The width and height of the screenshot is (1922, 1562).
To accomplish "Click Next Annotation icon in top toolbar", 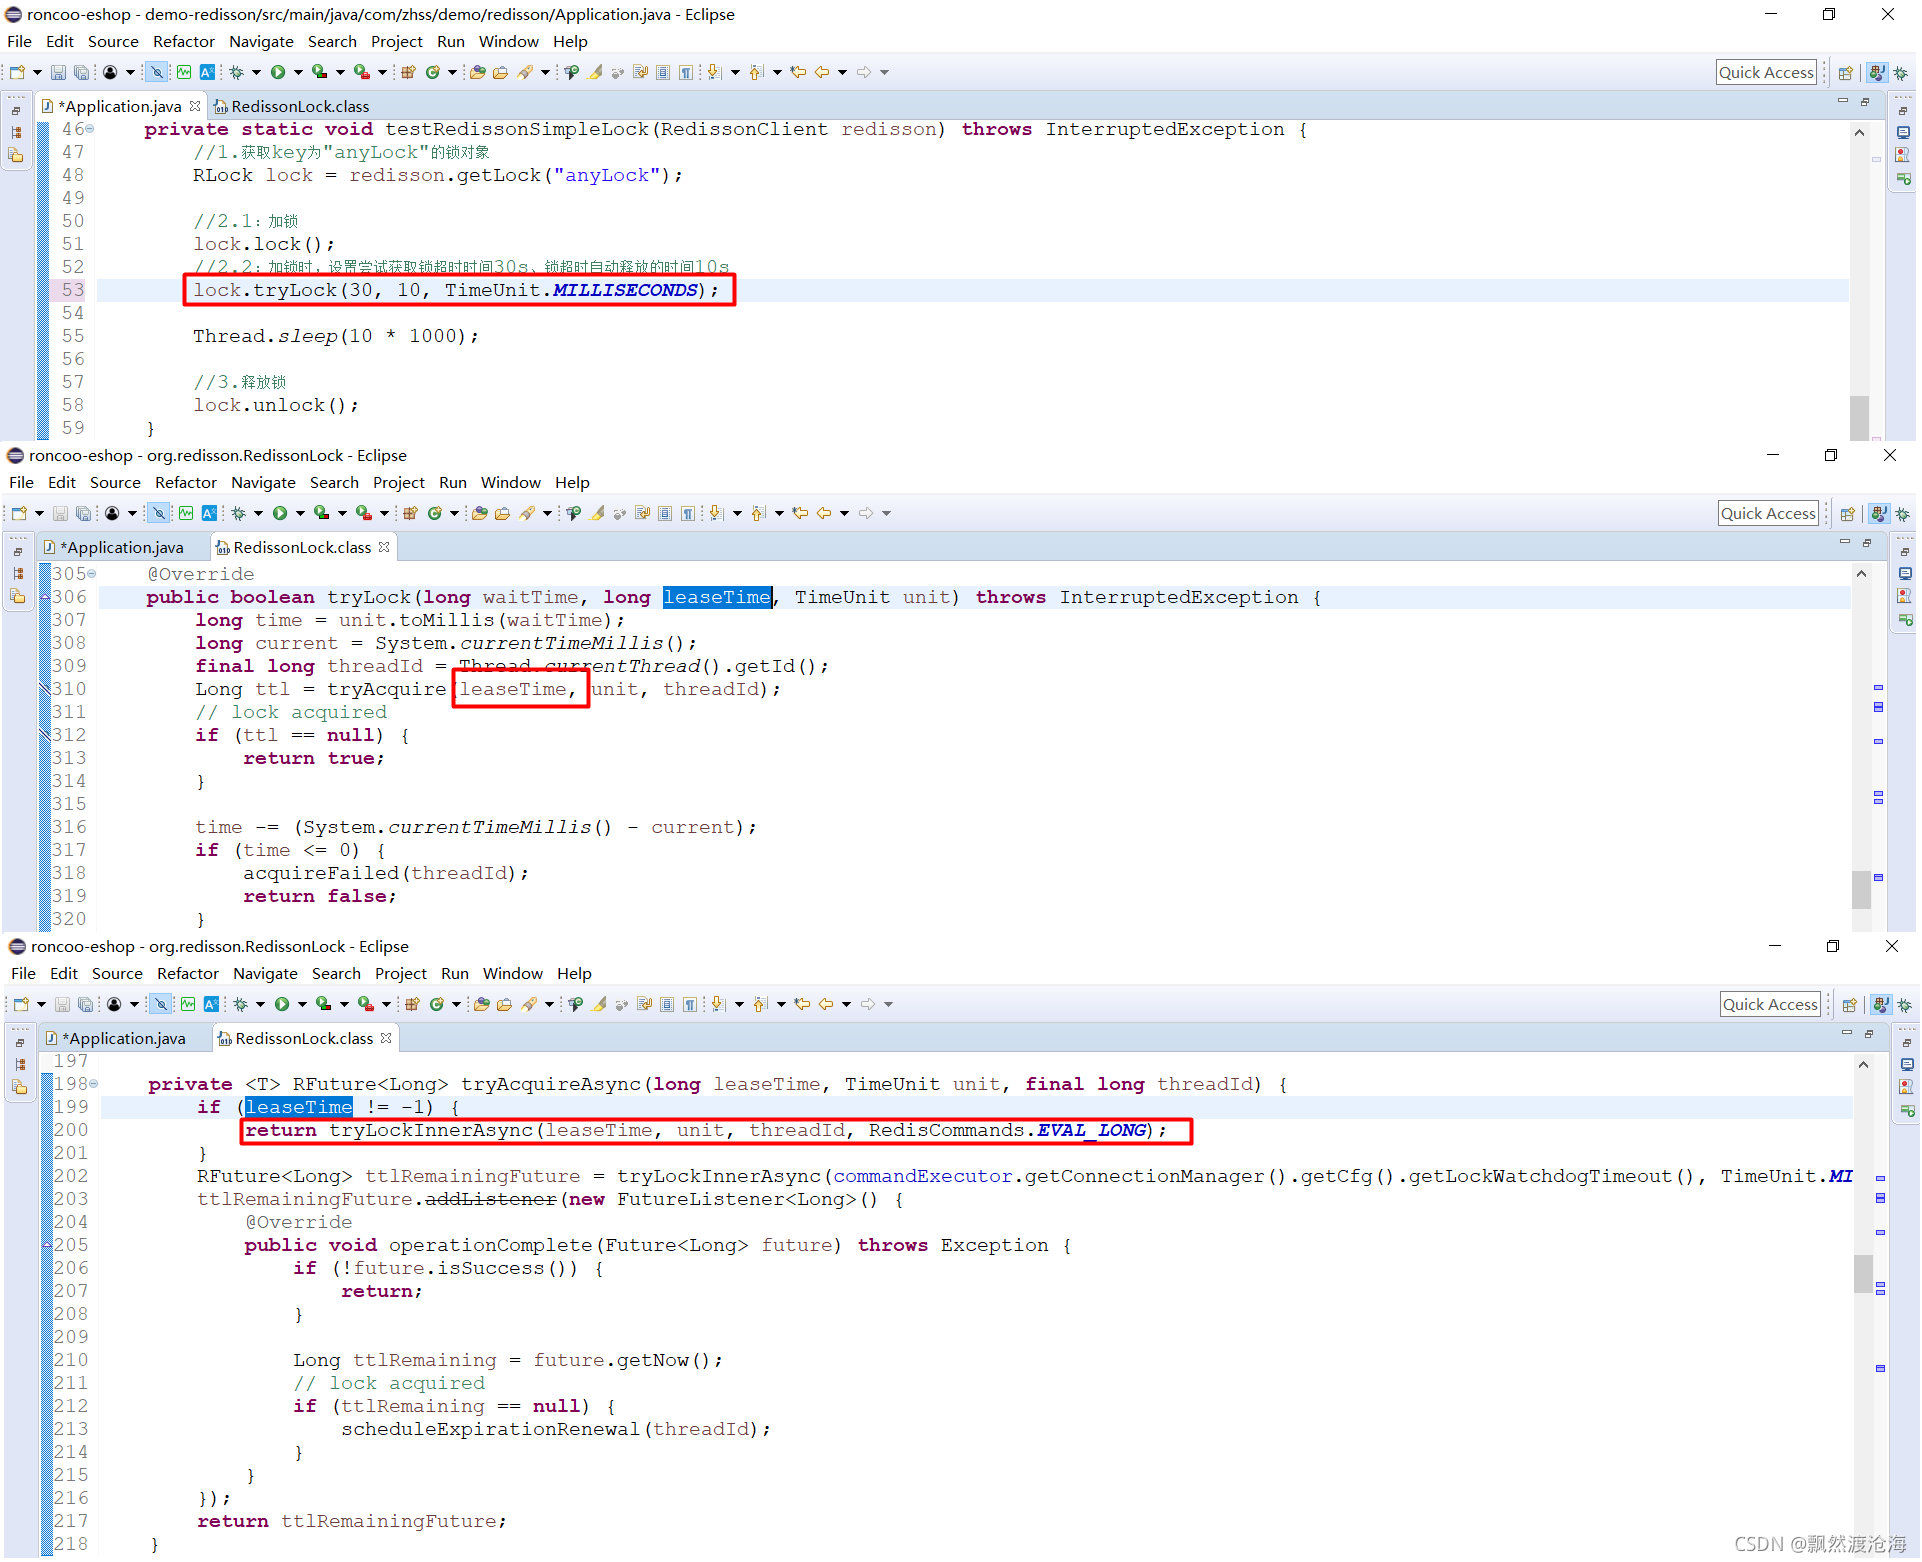I will [714, 72].
